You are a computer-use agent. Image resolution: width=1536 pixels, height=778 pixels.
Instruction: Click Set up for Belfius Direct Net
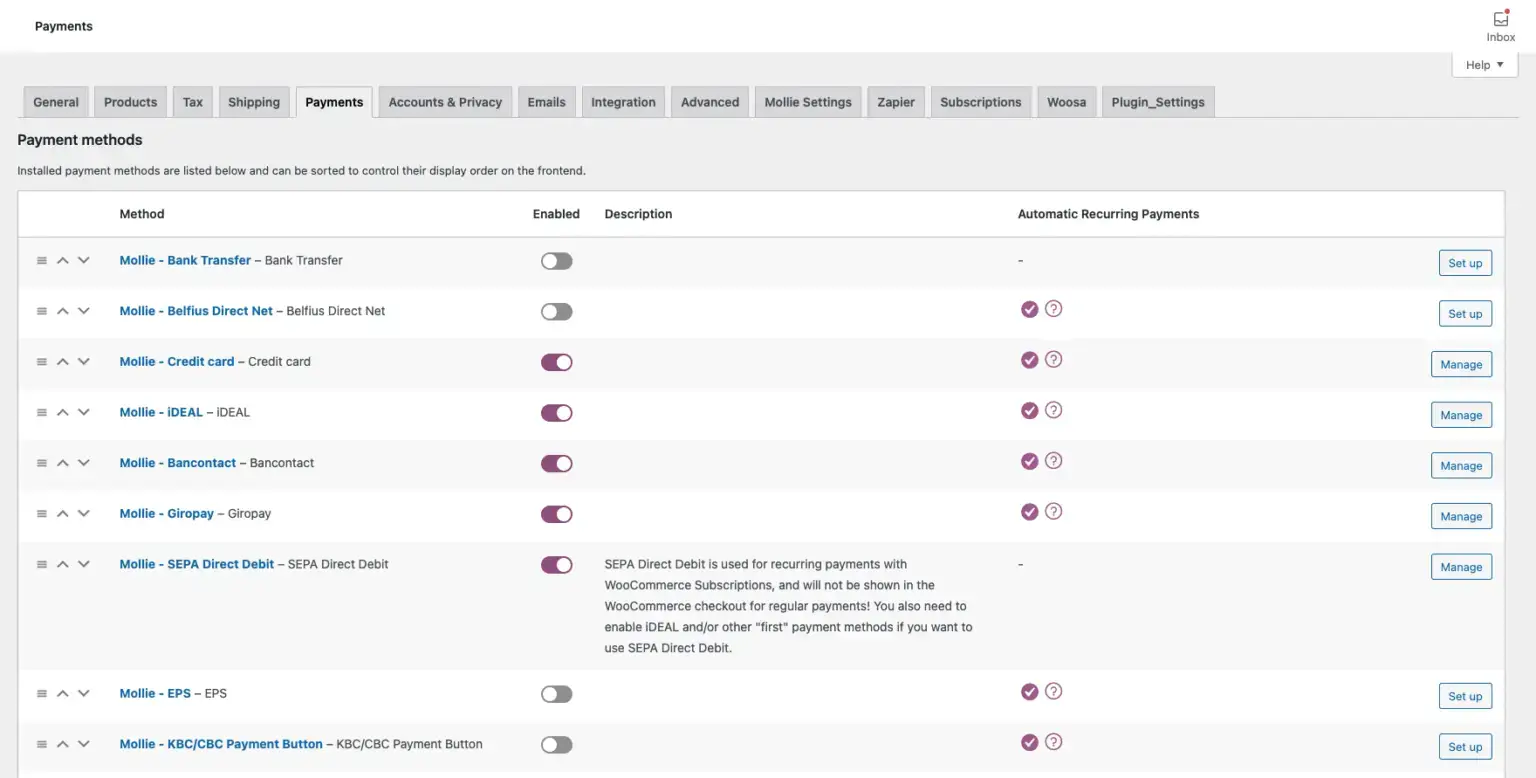point(1465,314)
